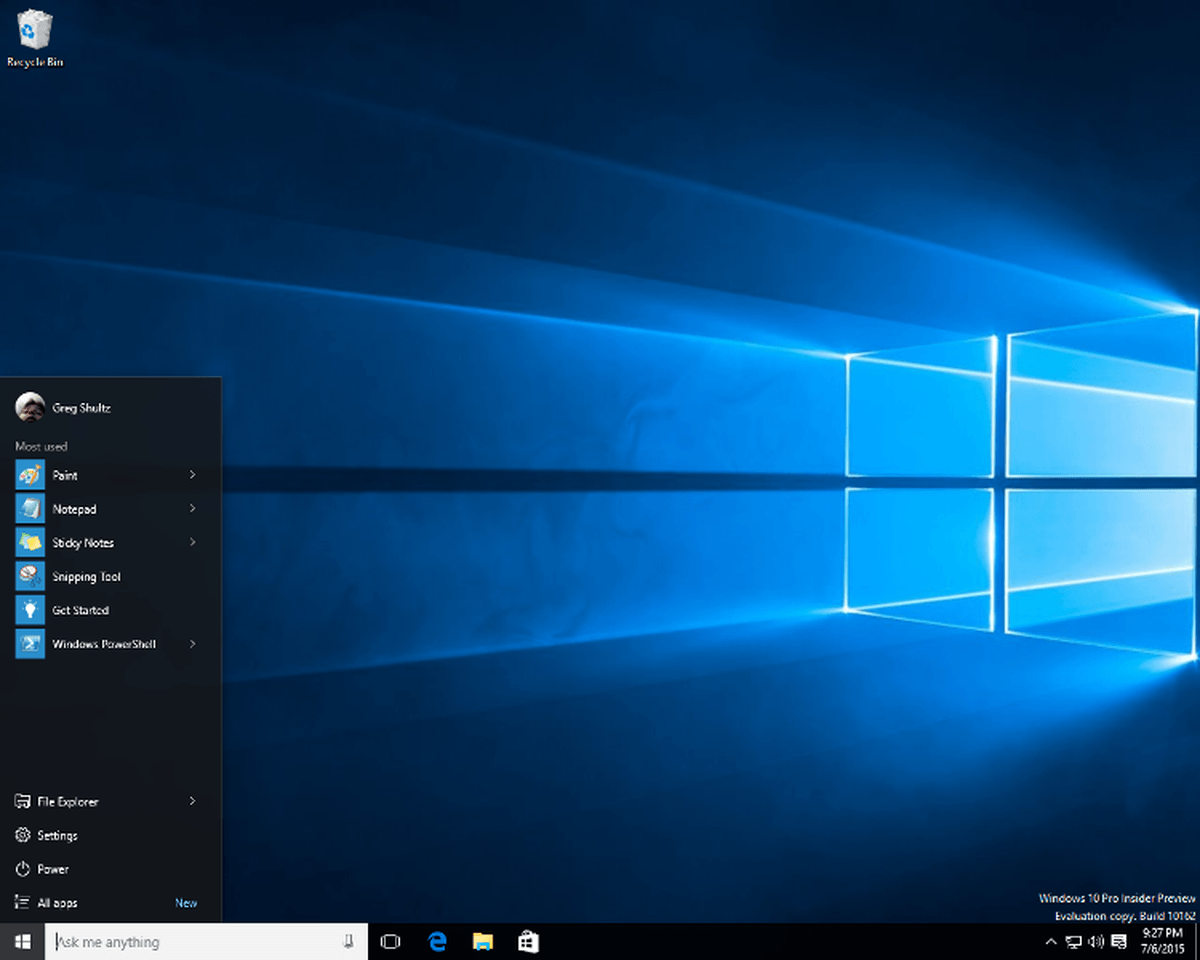Show the Sticky Notes jump list chevron
1200x960 pixels.
pyautogui.click(x=192, y=542)
